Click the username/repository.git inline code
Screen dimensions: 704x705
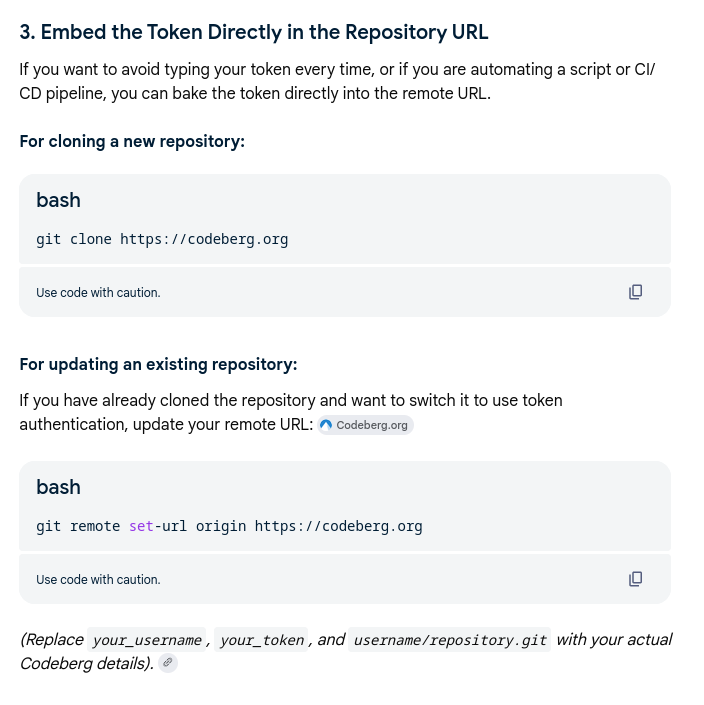pyautogui.click(x=450, y=640)
